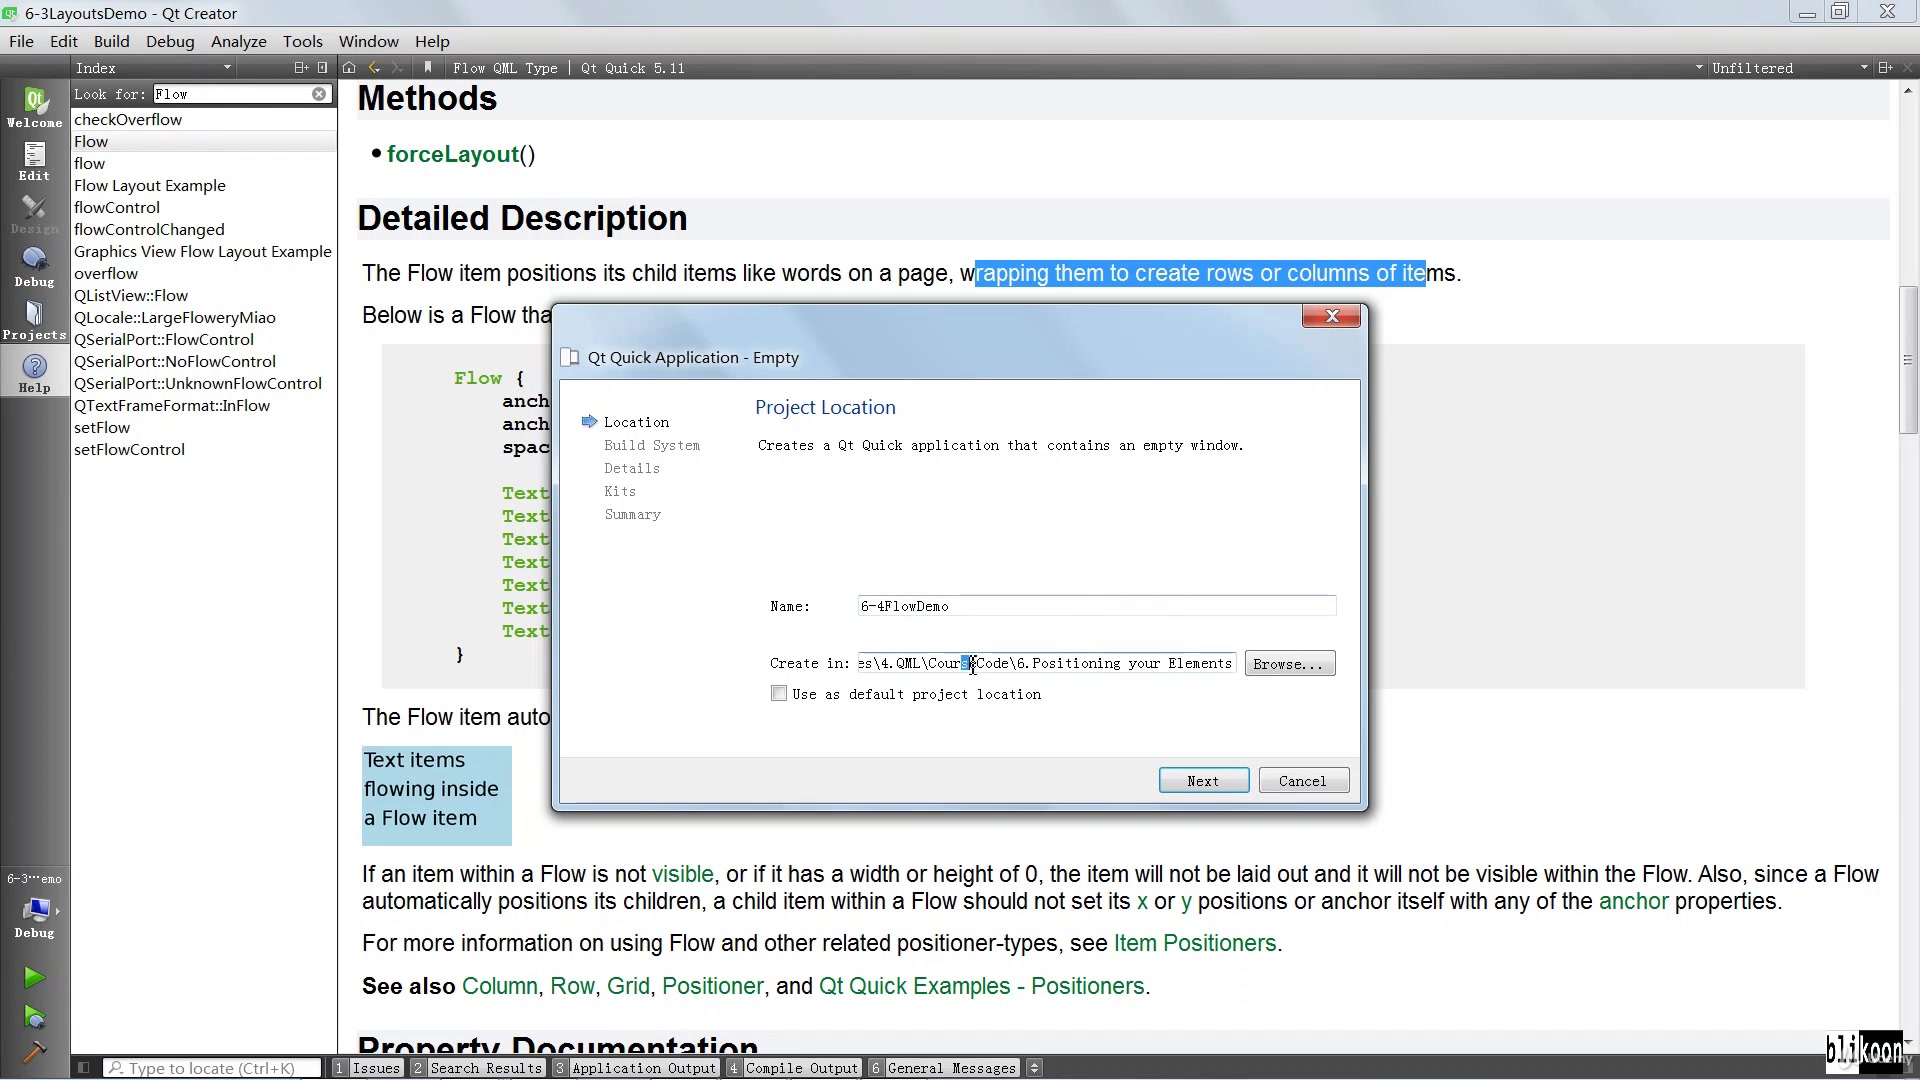1920x1080 pixels.
Task: Close the Qt Quick Application dialog
Action: click(x=1331, y=316)
